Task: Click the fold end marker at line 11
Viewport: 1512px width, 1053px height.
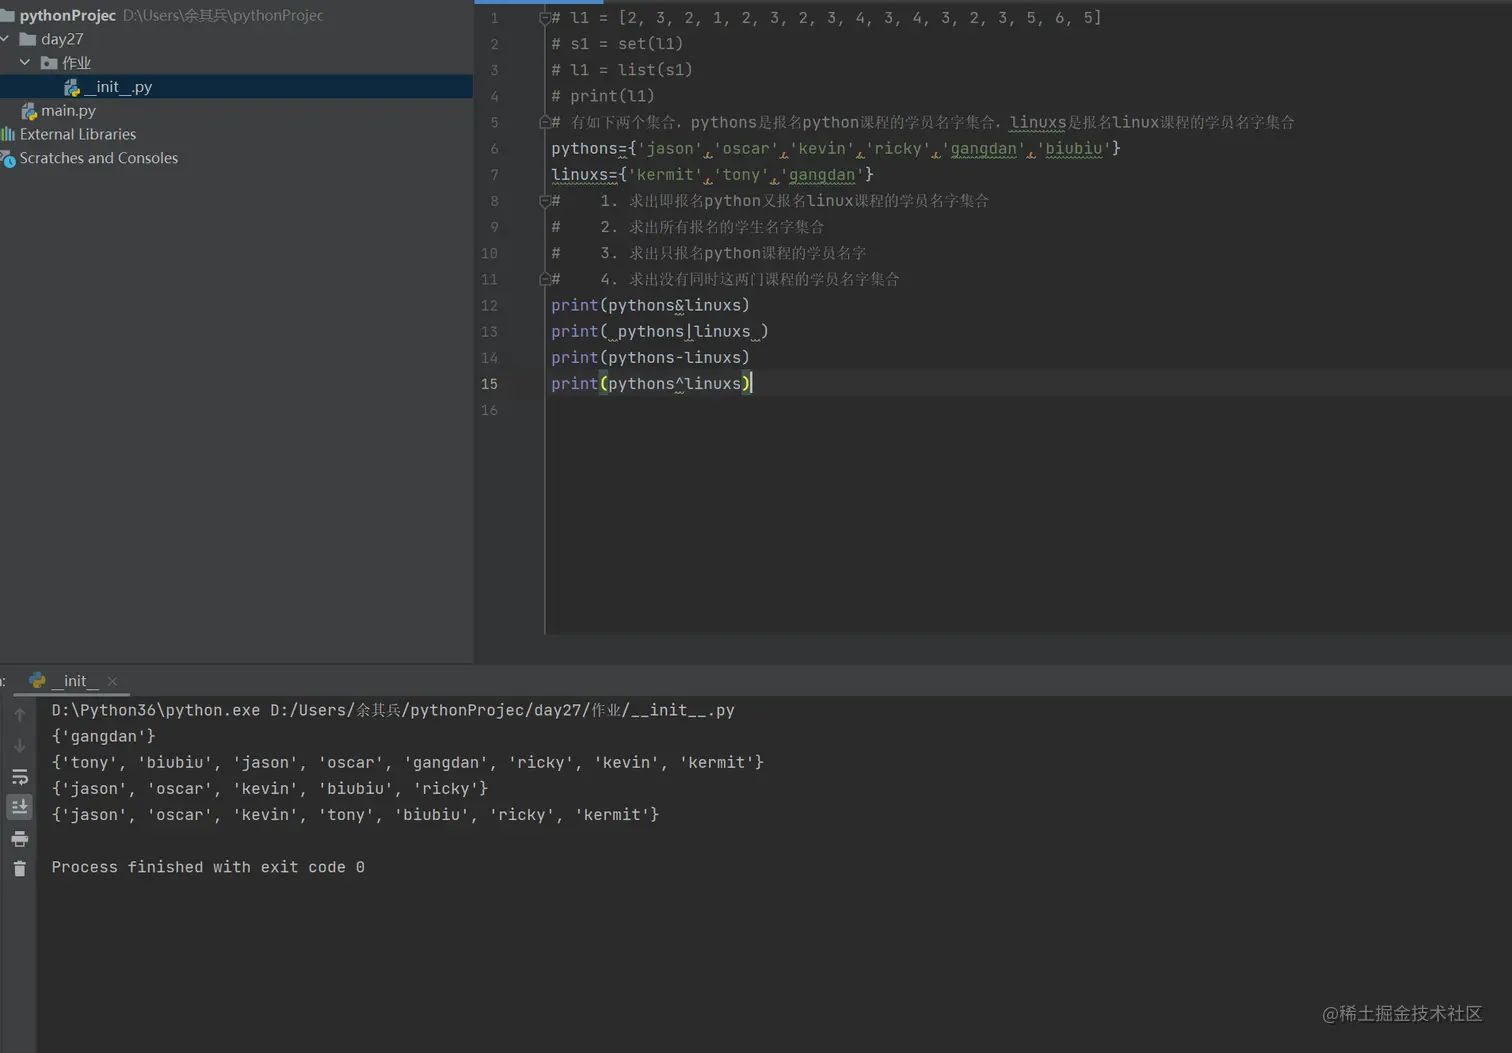Action: (x=545, y=279)
